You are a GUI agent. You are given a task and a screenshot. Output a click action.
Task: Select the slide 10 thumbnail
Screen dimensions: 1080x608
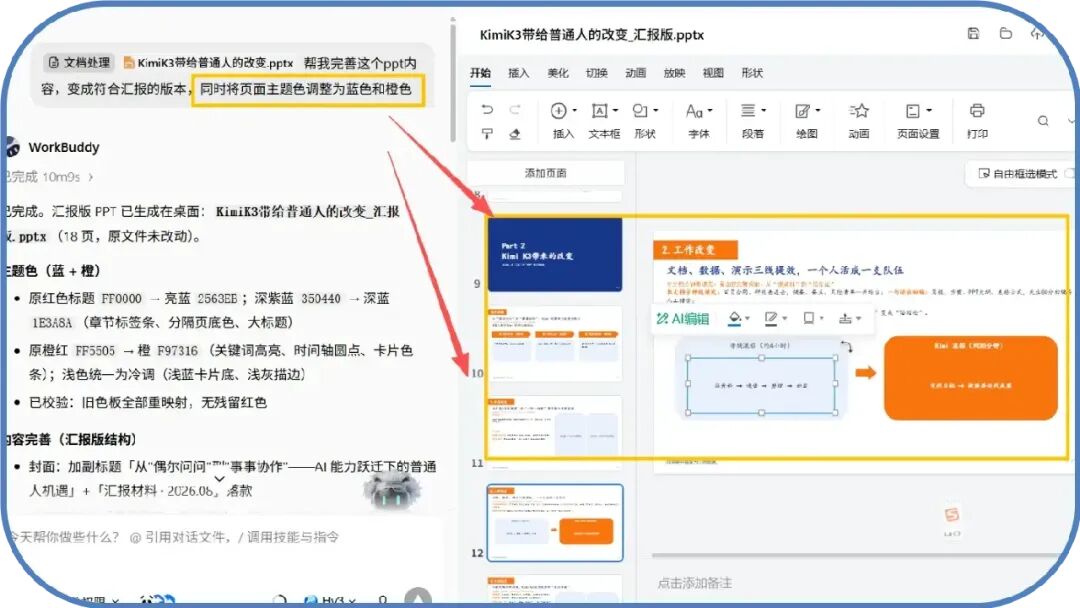tap(554, 344)
